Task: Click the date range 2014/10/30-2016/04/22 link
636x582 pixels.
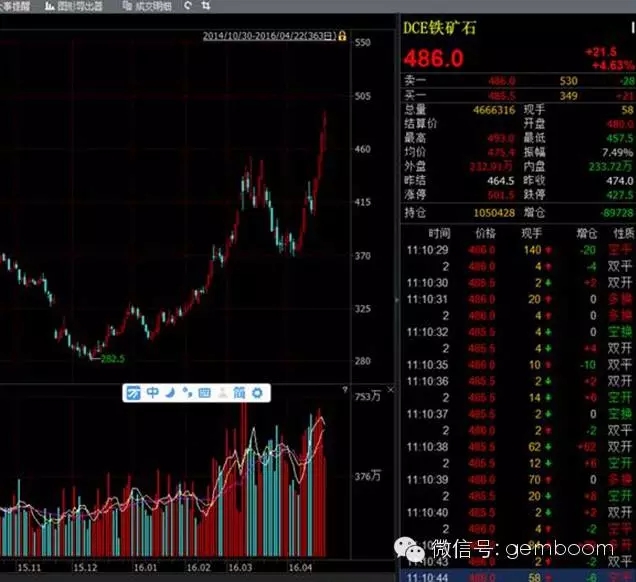Action: (x=268, y=36)
